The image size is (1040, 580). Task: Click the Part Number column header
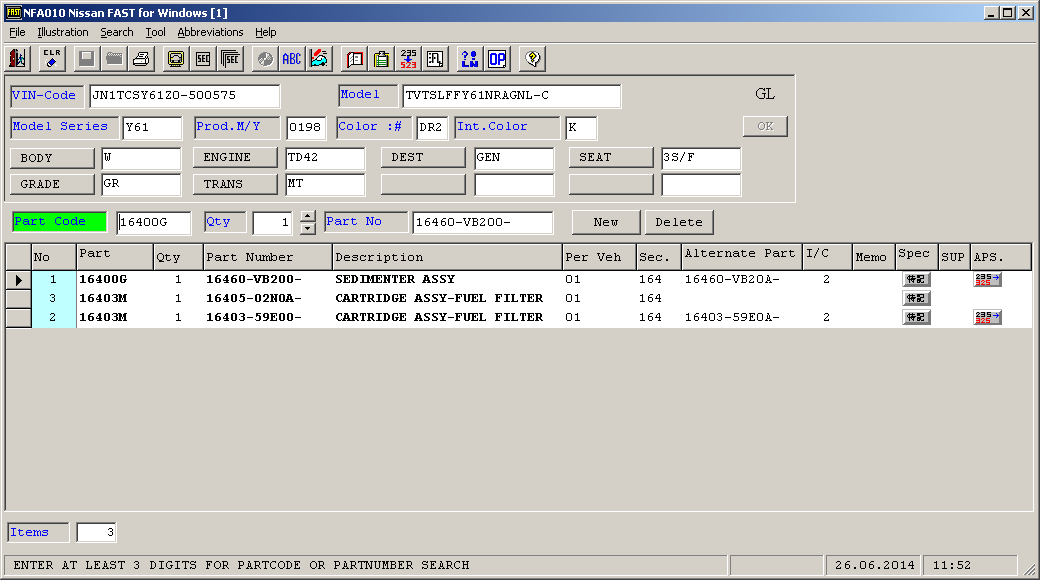267,257
